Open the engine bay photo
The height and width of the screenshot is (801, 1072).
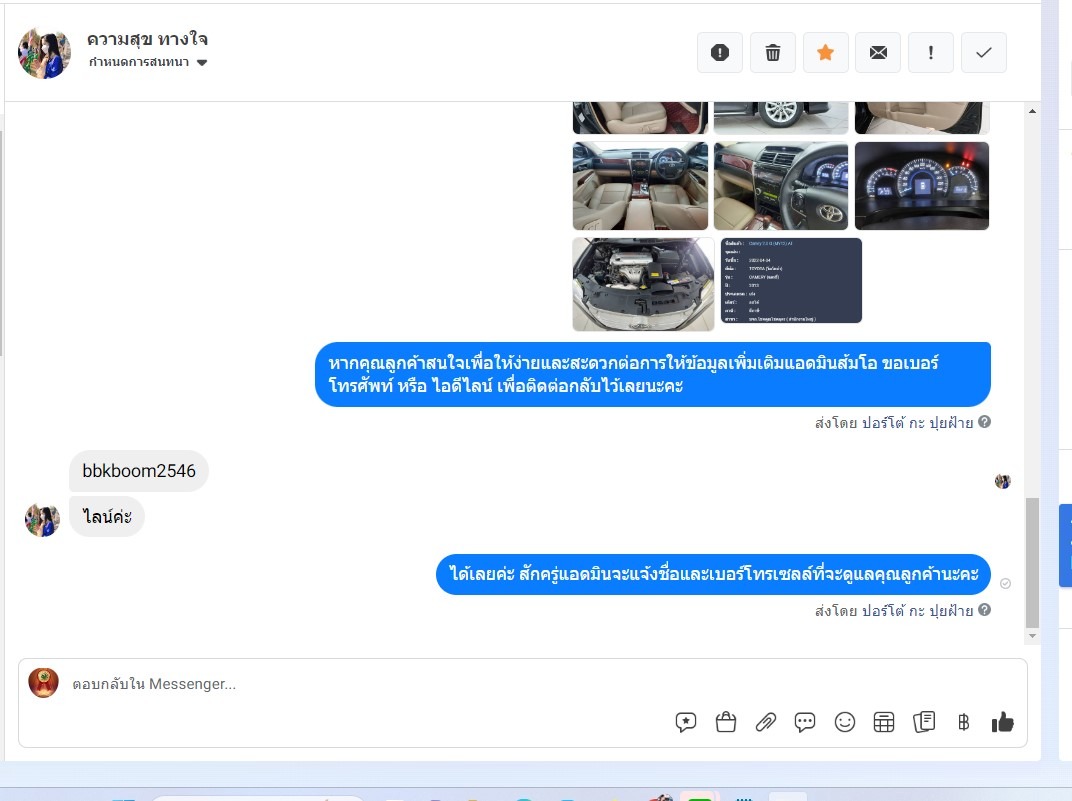(x=643, y=284)
